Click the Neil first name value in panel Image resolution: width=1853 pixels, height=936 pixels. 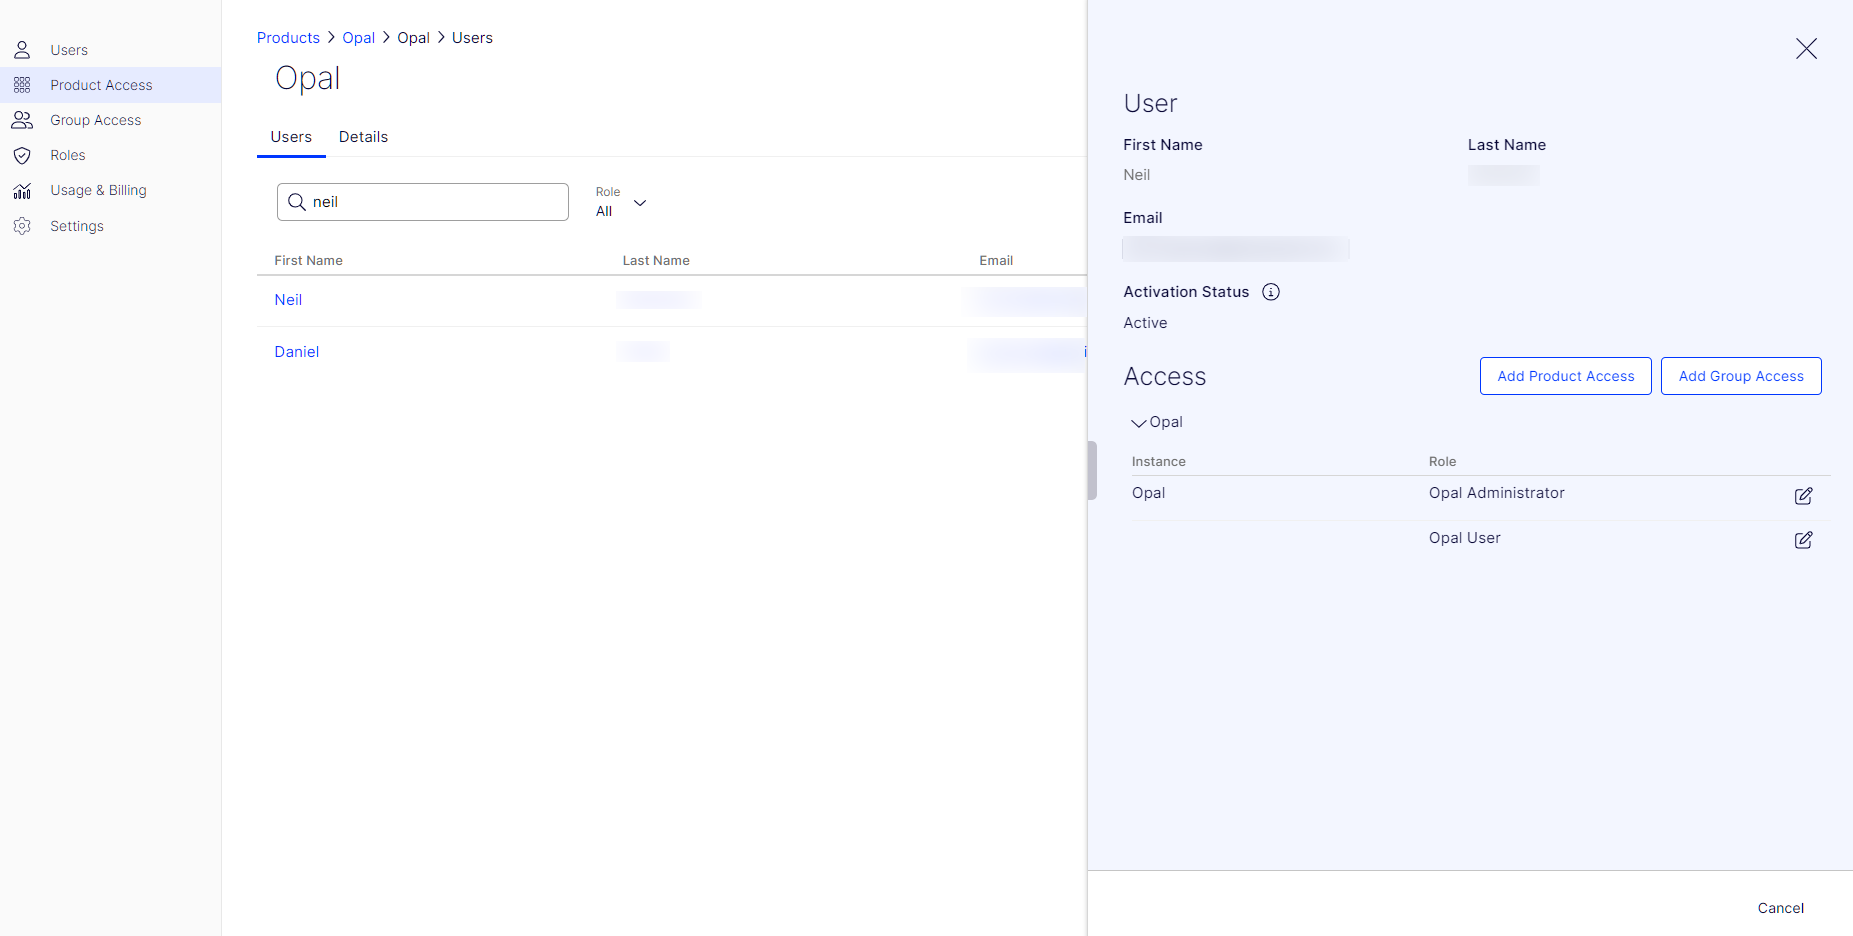pyautogui.click(x=1137, y=175)
